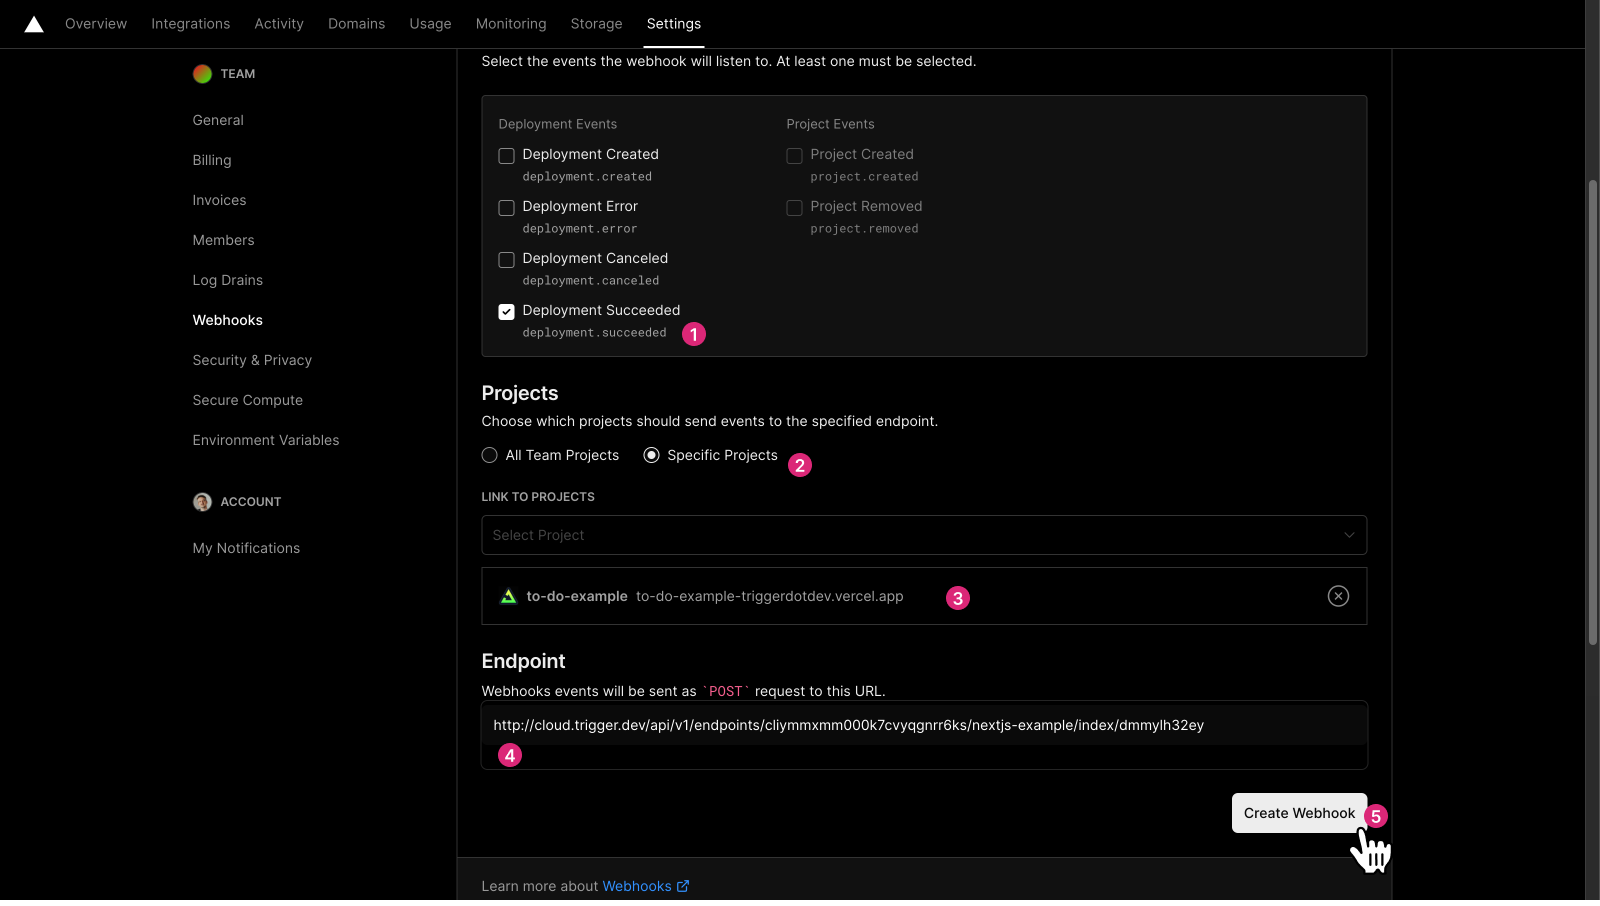Open the Select Project dropdown
Image resolution: width=1600 pixels, height=906 pixels.
[x=924, y=535]
